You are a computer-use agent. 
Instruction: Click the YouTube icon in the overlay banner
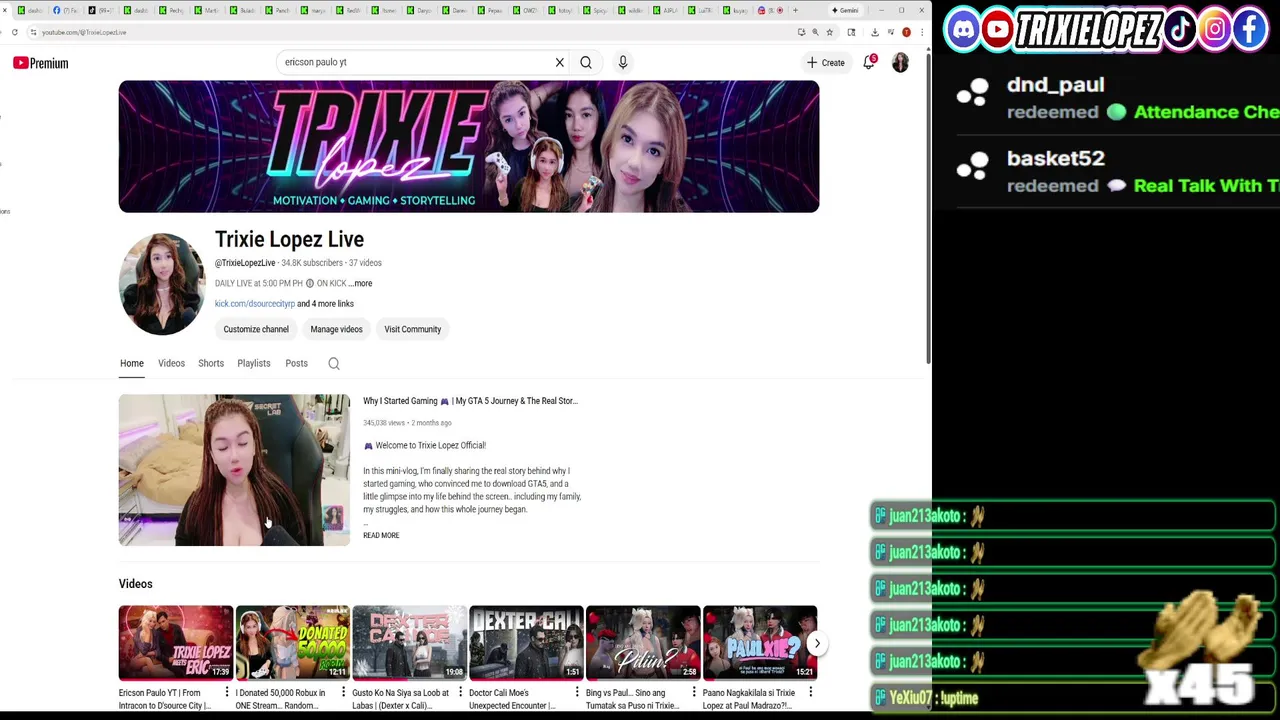coord(998,29)
